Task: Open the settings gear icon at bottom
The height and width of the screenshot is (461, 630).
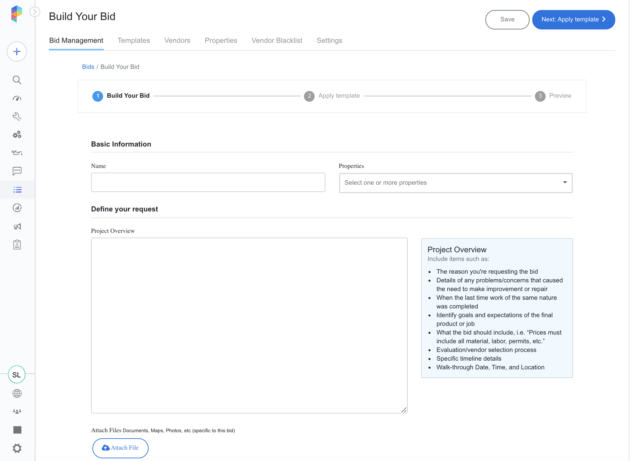Action: [17, 448]
